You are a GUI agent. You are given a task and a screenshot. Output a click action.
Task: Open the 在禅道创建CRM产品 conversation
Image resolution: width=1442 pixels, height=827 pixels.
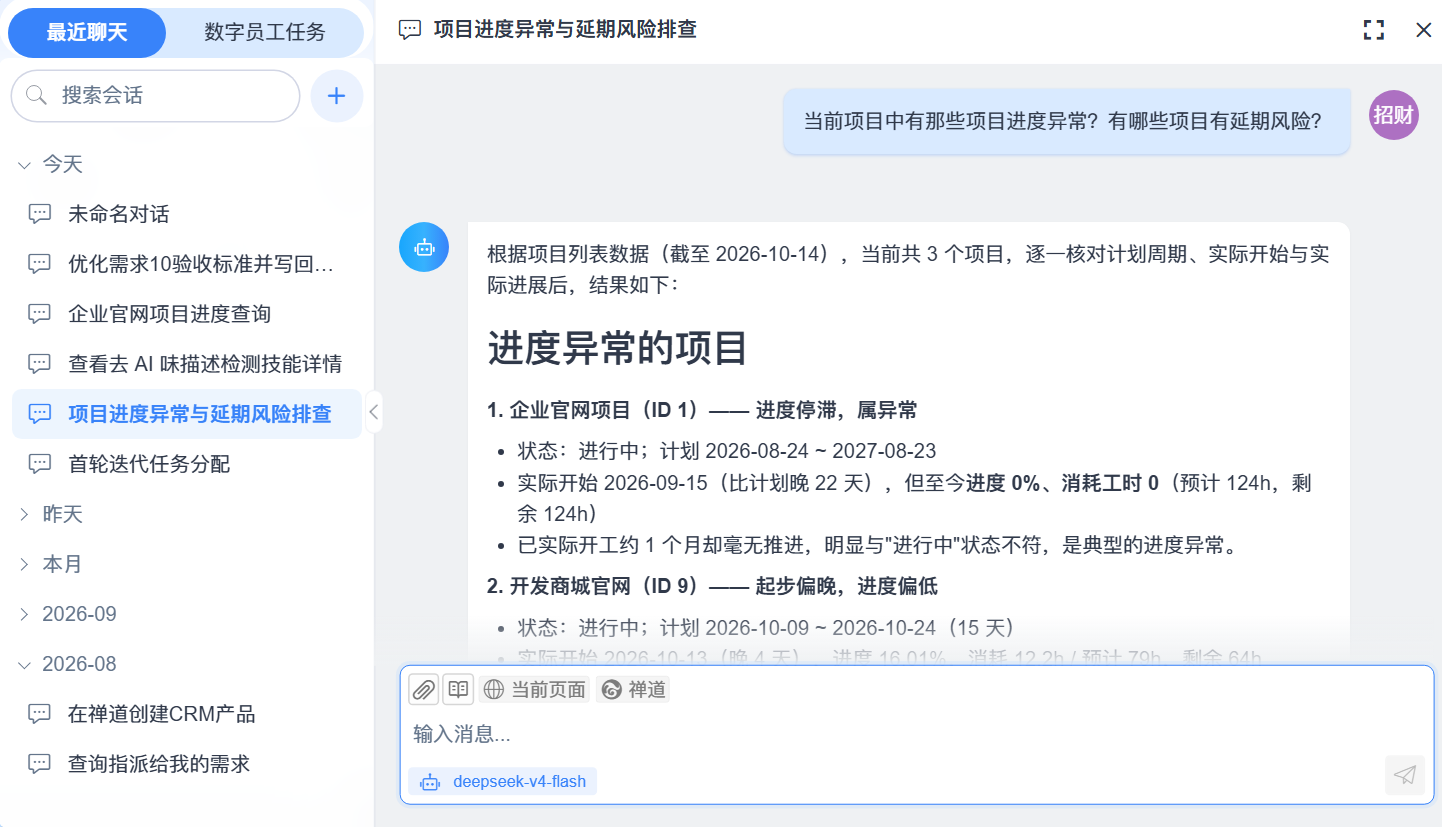point(187,714)
